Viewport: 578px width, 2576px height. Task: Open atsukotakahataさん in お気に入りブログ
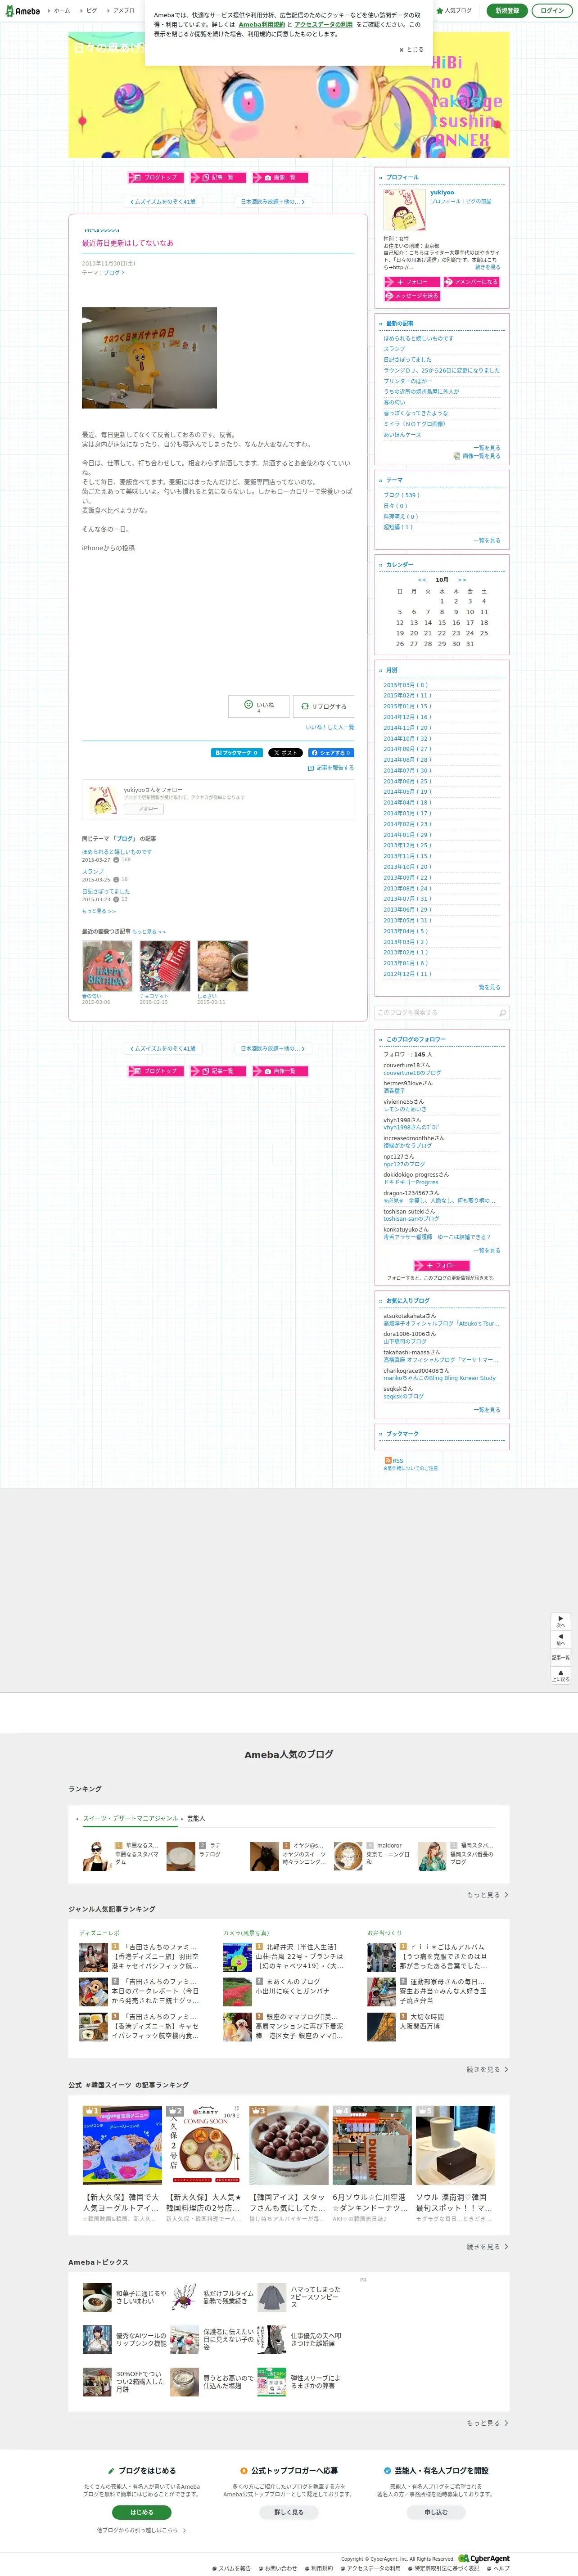click(409, 1316)
